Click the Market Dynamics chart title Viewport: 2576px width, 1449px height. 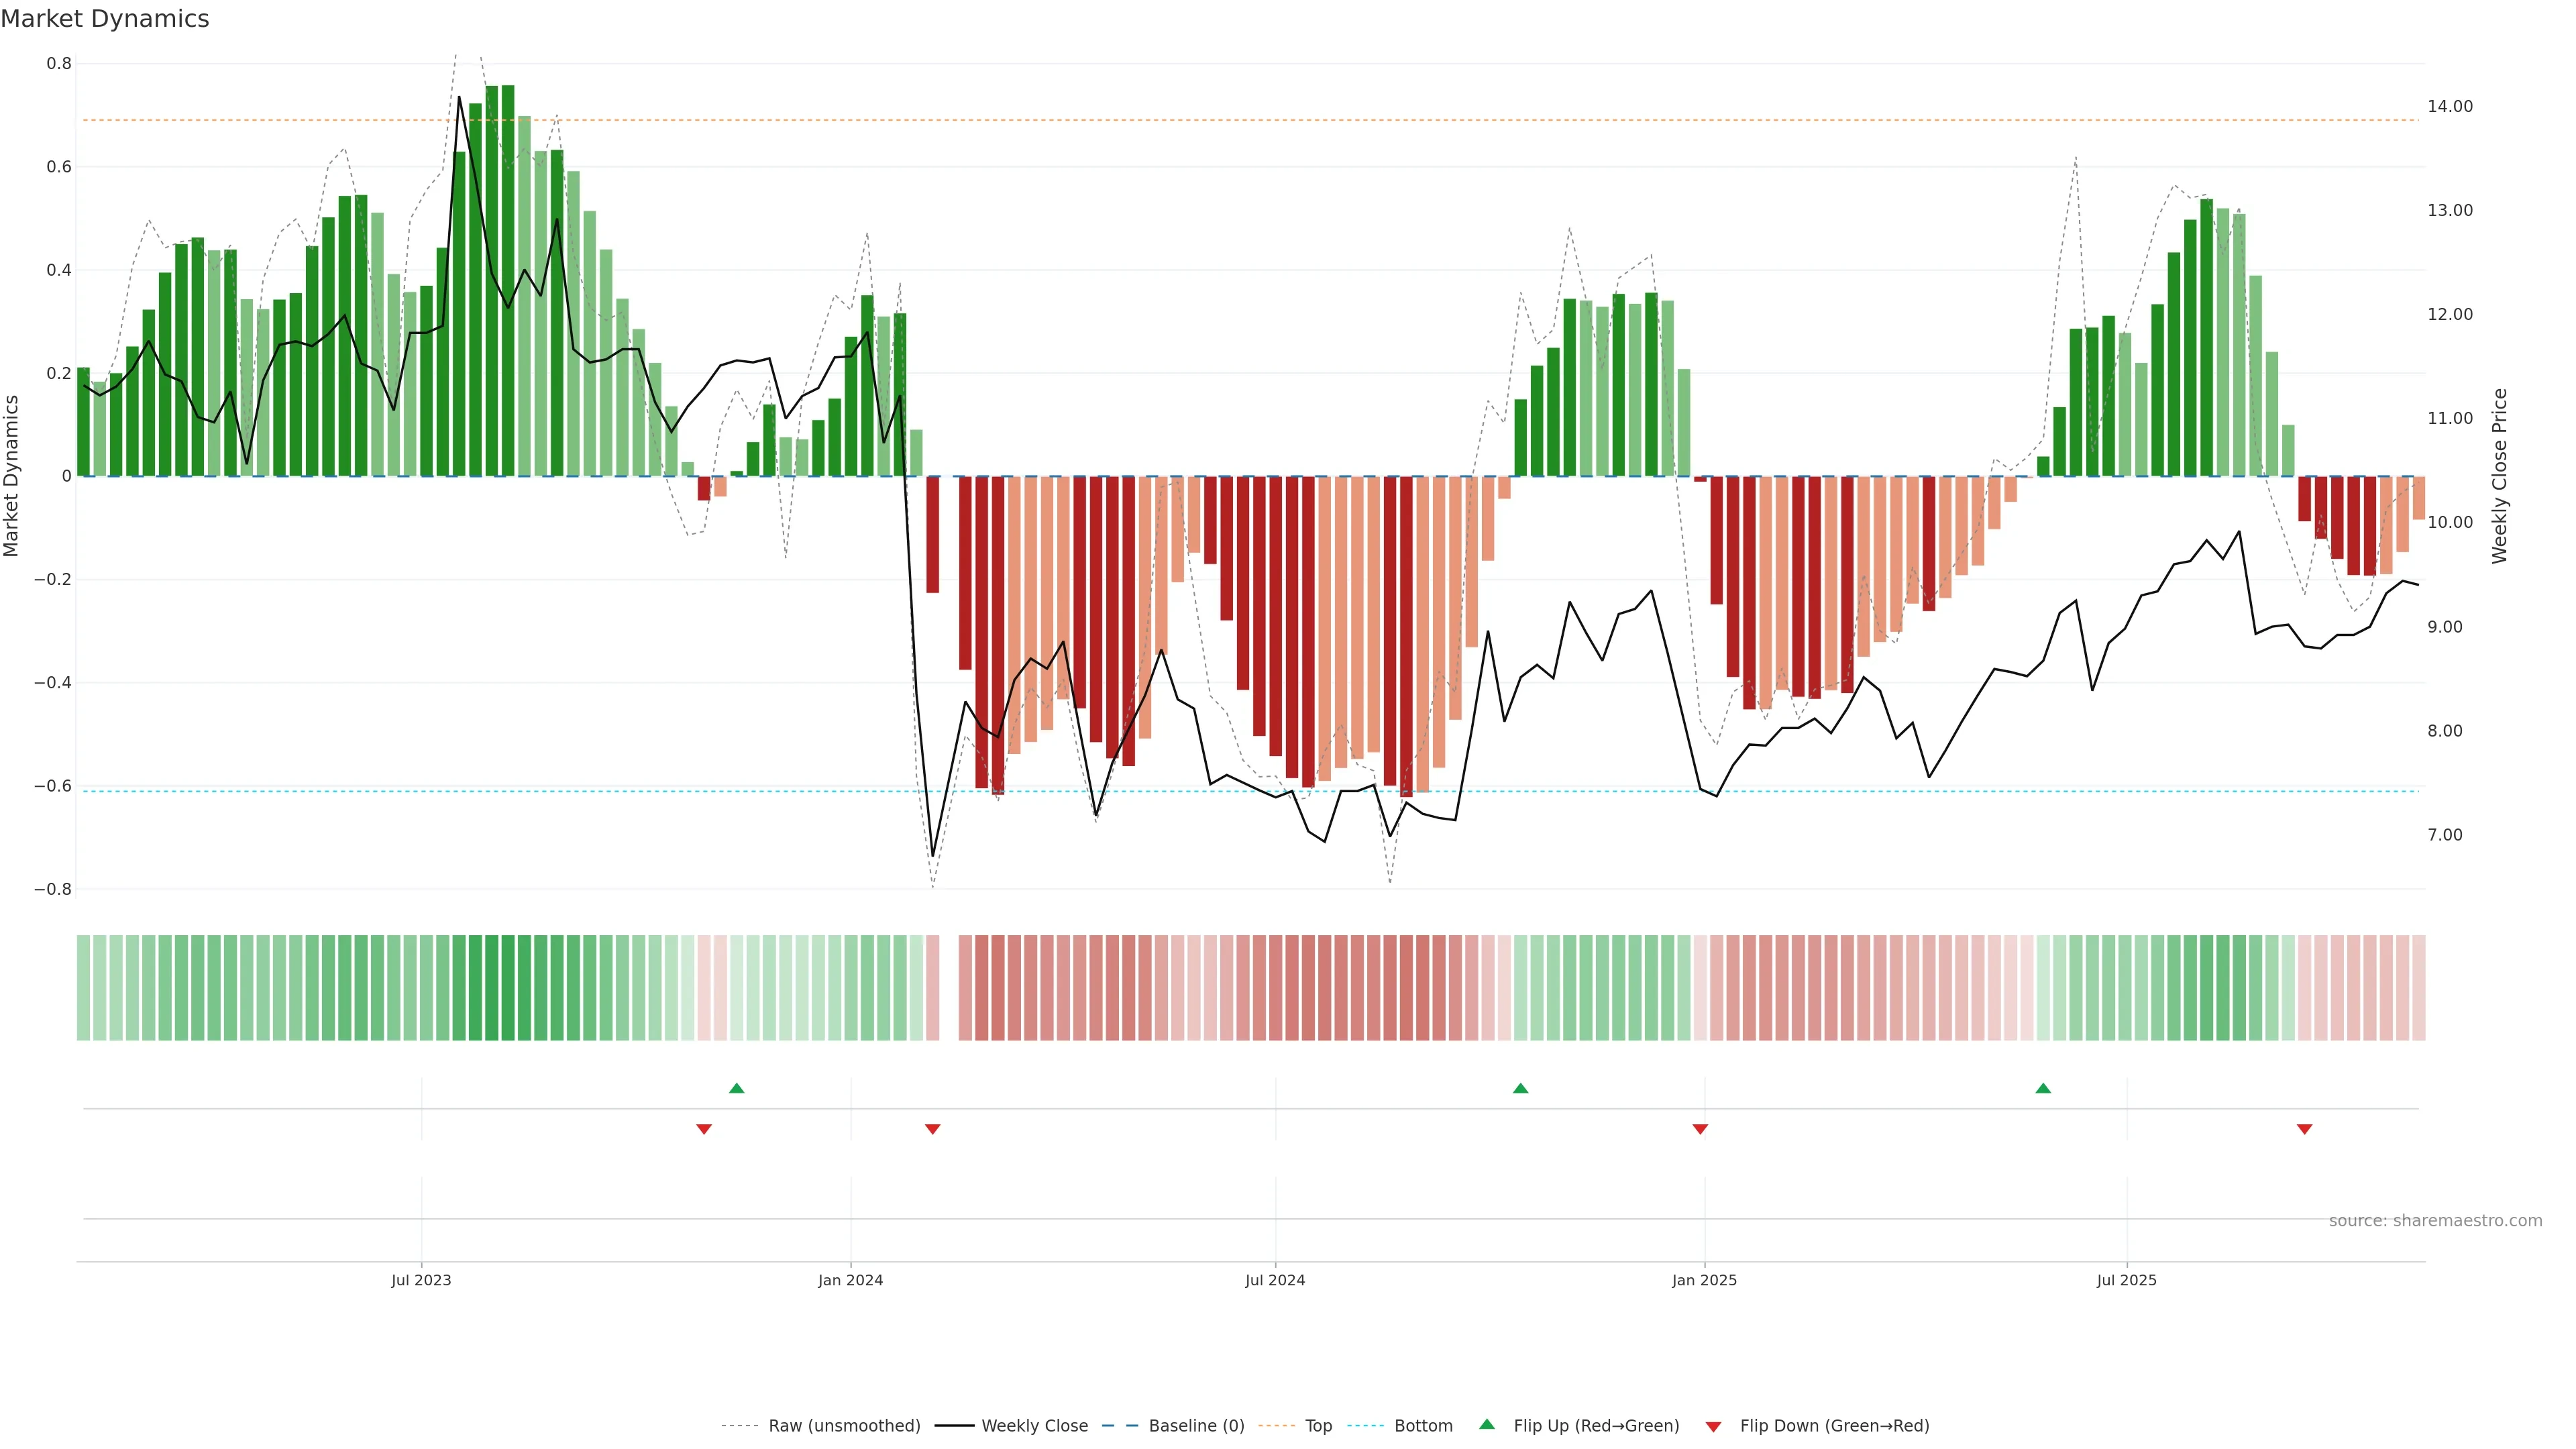[x=105, y=19]
